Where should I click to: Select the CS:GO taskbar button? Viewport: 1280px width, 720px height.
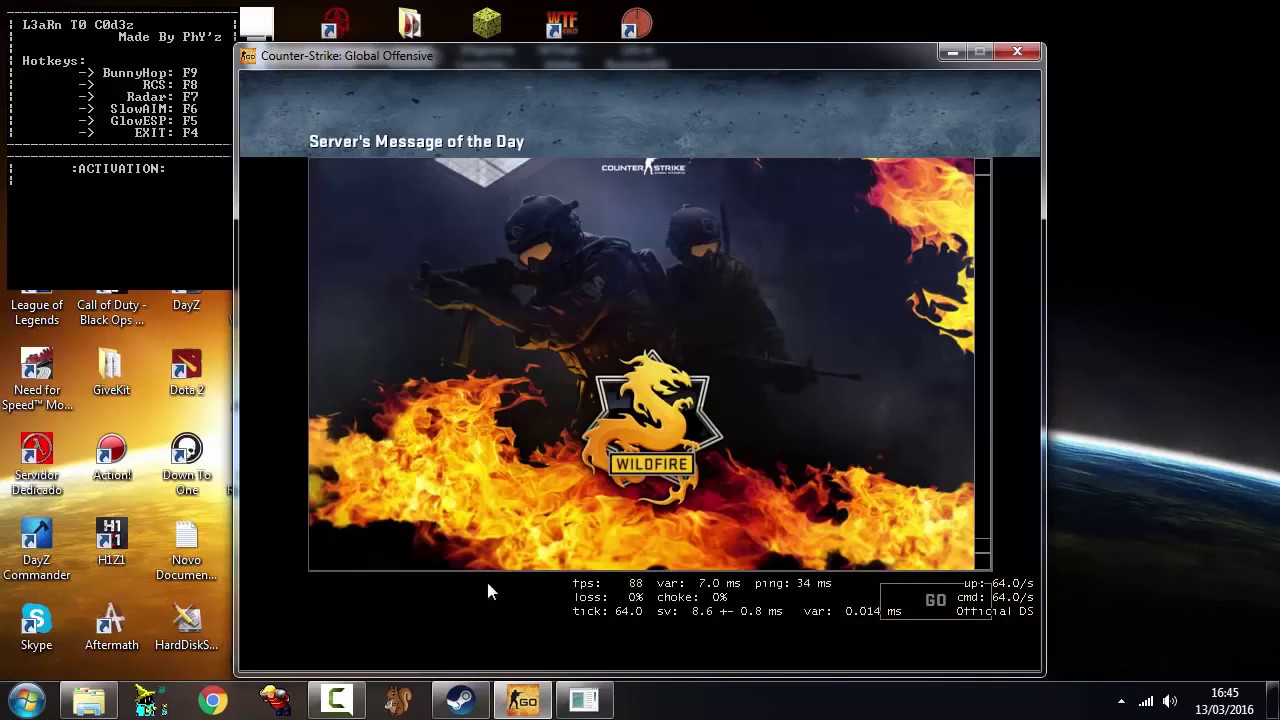point(523,700)
